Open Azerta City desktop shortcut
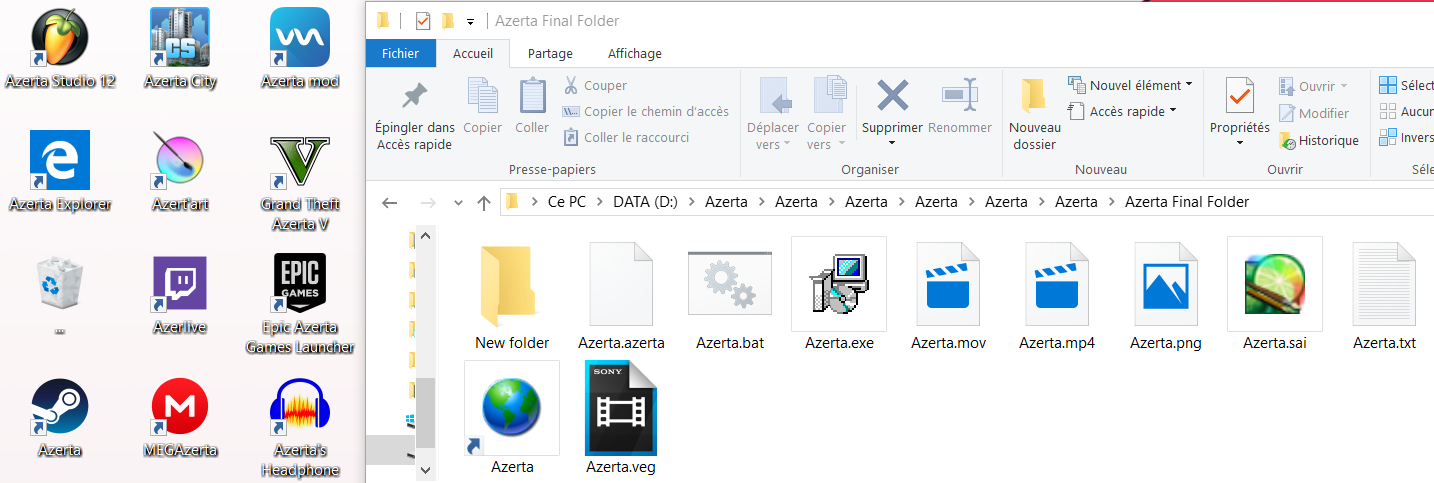 180,48
